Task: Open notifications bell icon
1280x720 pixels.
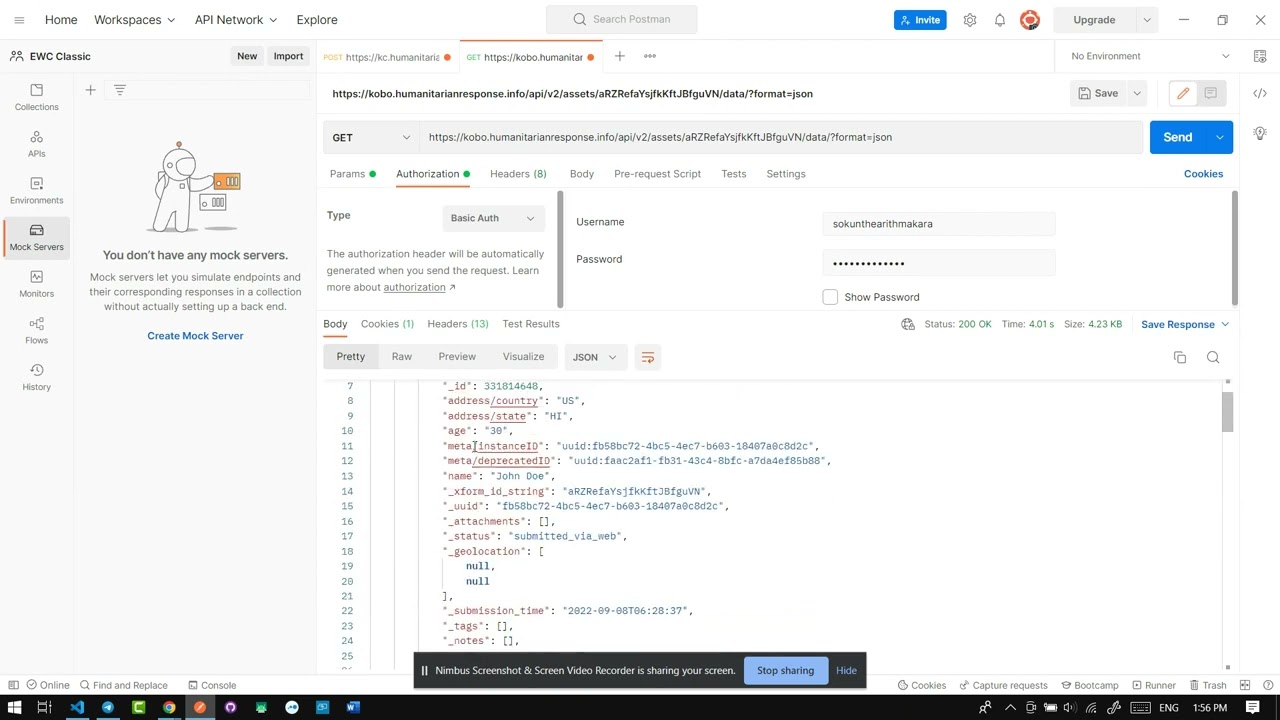Action: 999,20
